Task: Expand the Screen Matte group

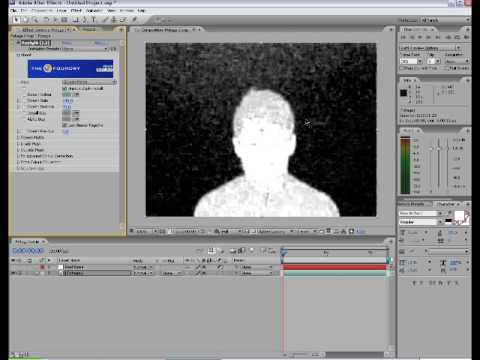Action: [x=18, y=137]
